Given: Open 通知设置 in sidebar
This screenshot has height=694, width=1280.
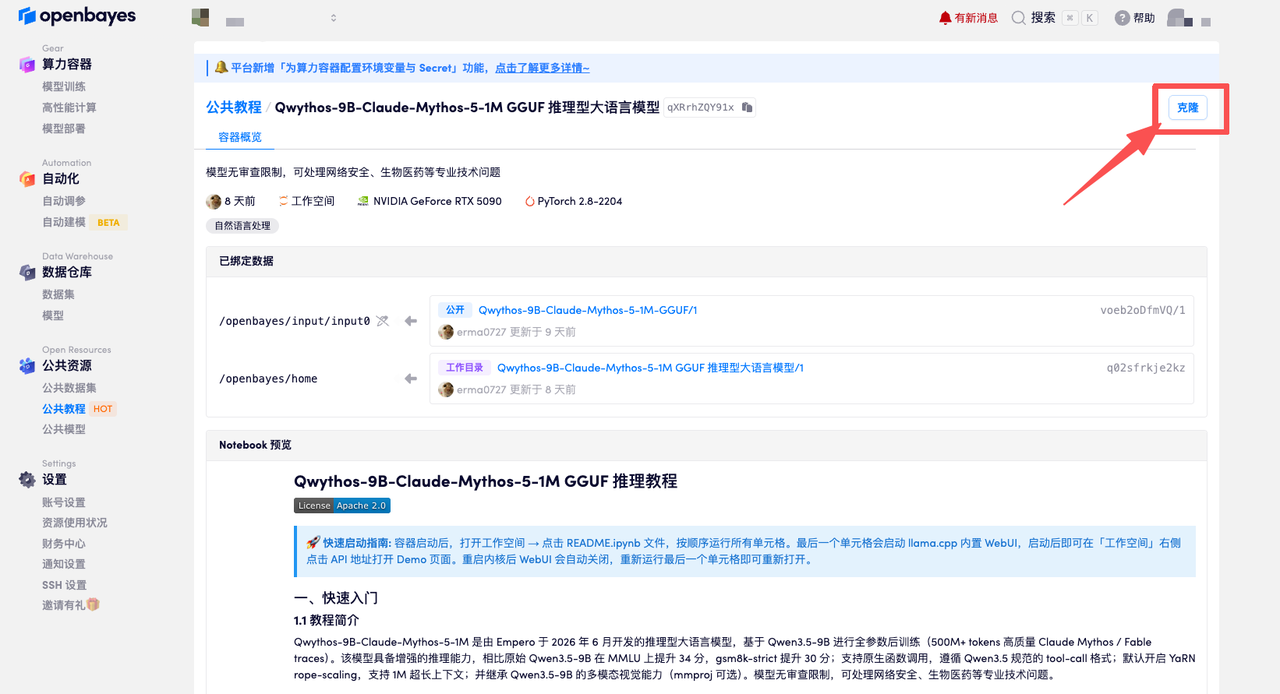Looking at the screenshot, I should [x=64, y=564].
